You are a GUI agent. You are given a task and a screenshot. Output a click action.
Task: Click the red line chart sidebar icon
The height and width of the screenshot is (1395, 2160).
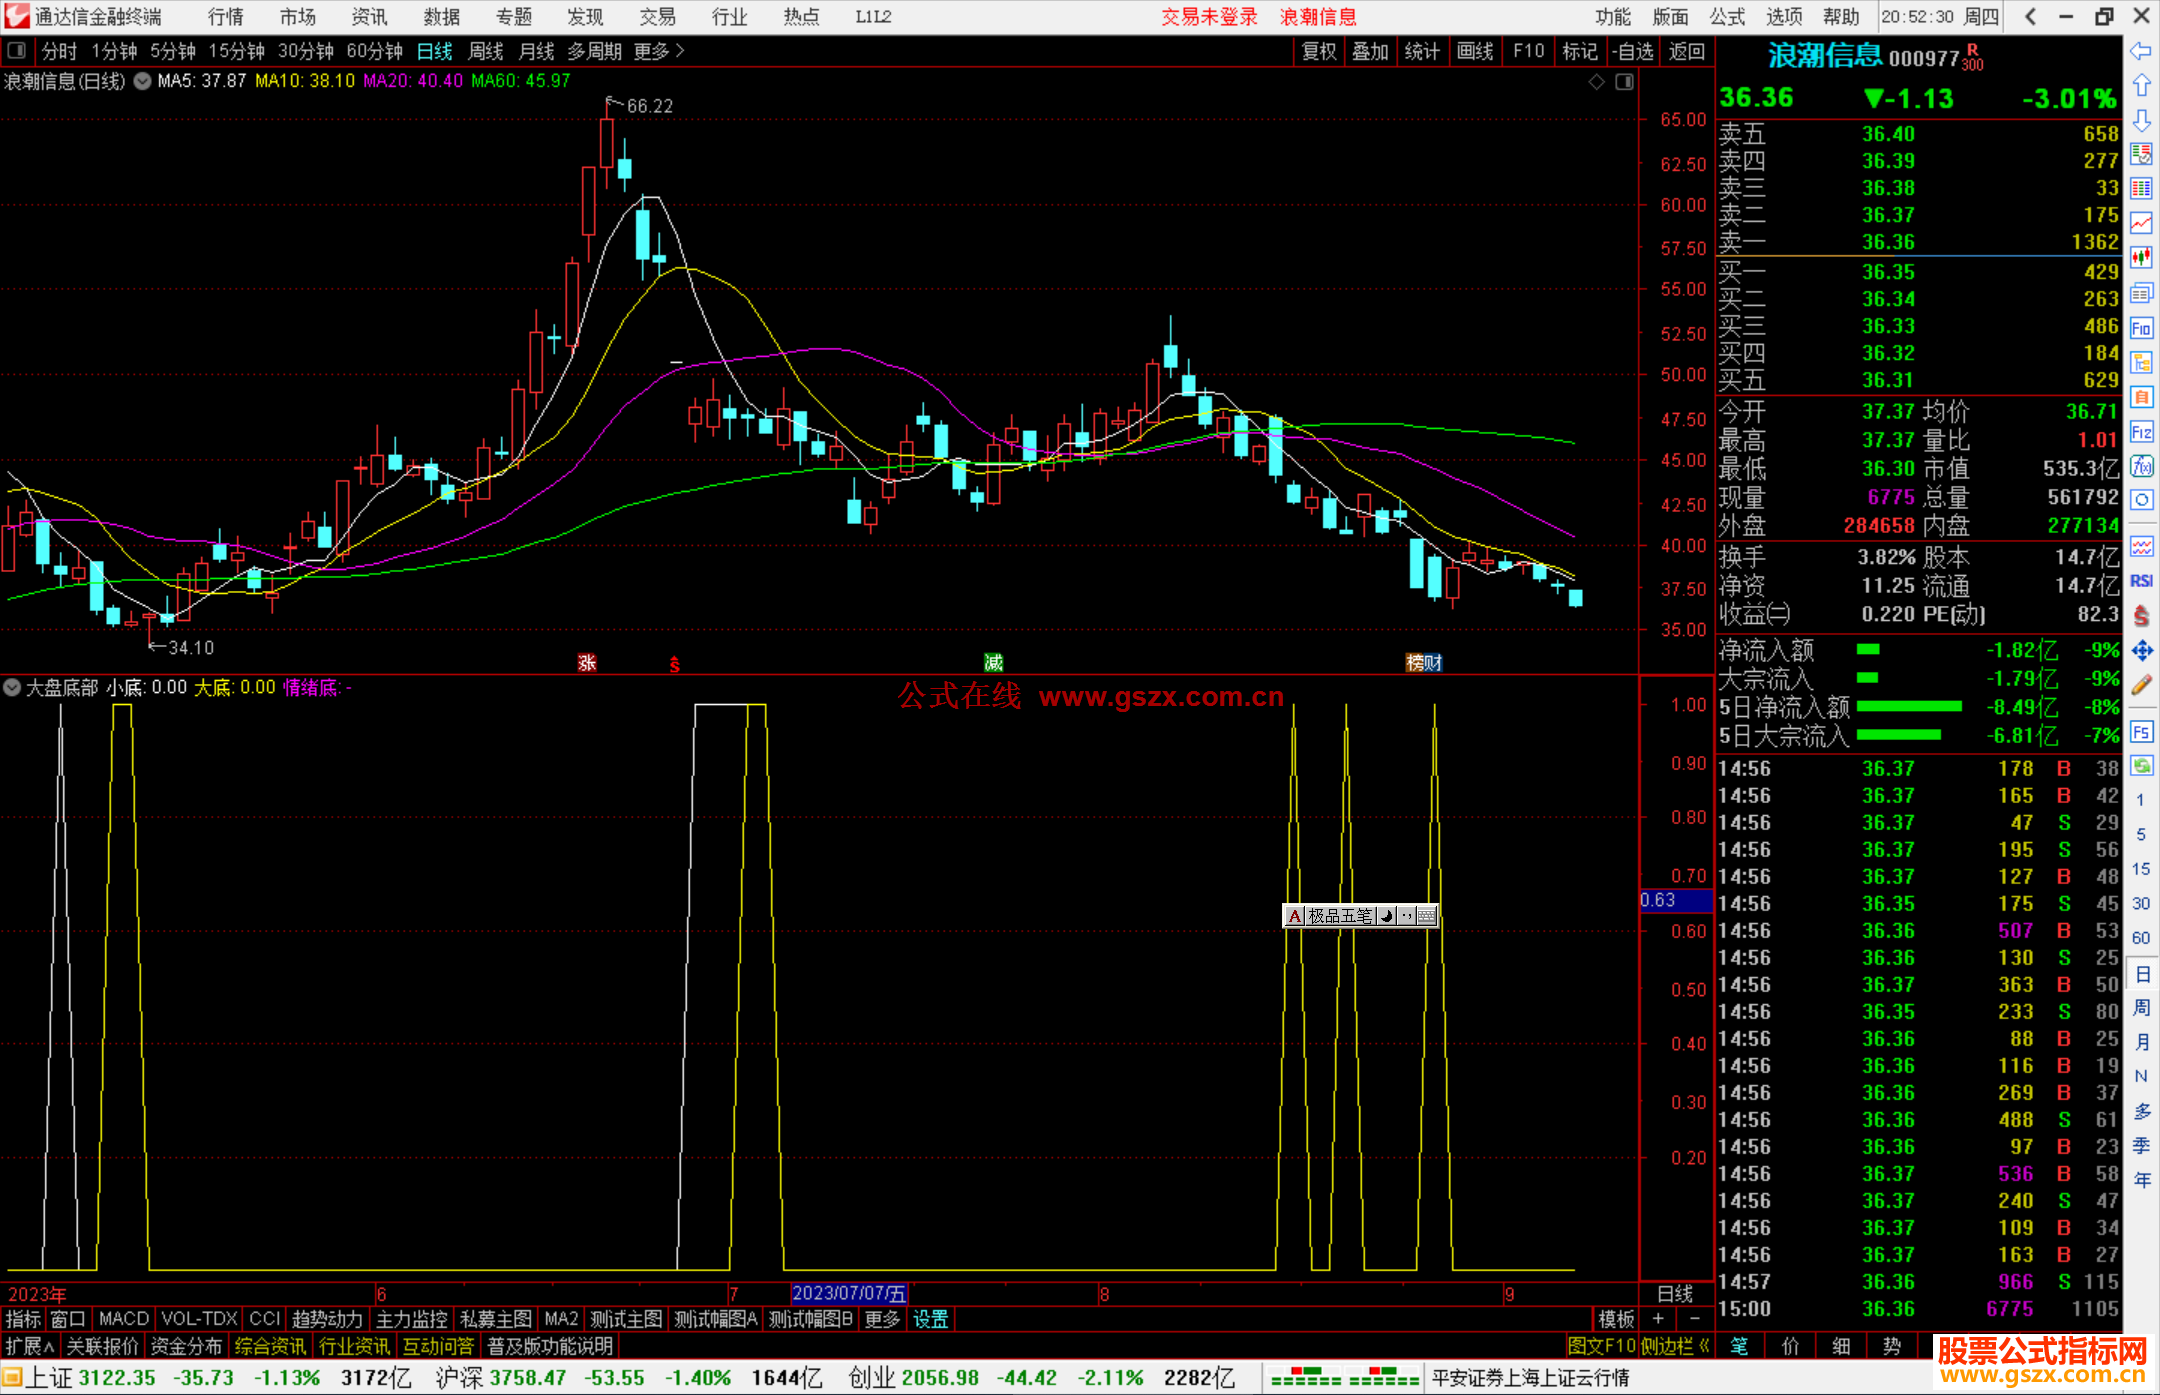point(2141,223)
